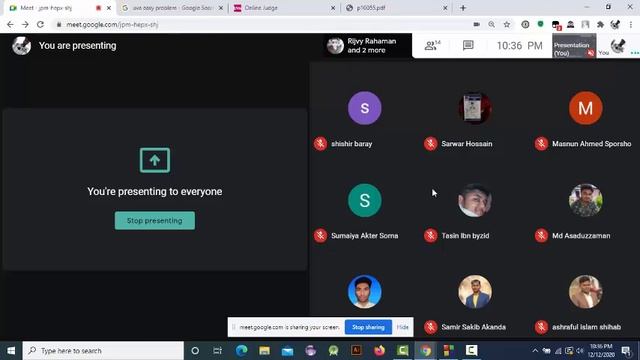This screenshot has width=640, height=360.
Task: Open the volume control in system tray
Action: coord(580,351)
